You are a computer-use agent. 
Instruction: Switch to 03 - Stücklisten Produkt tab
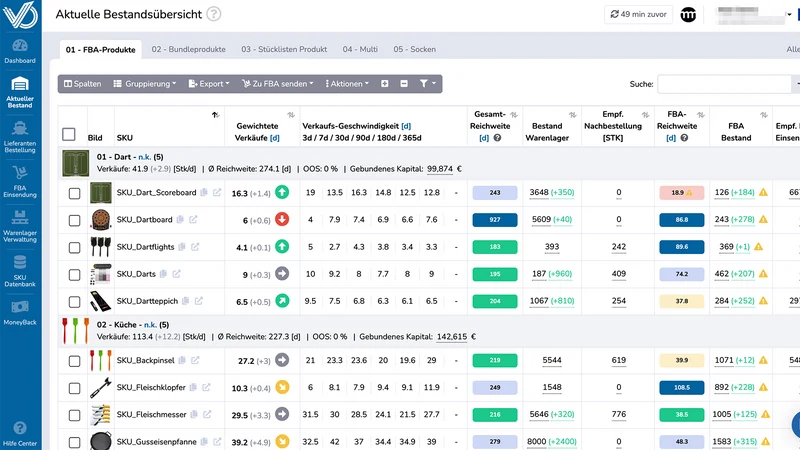point(284,49)
